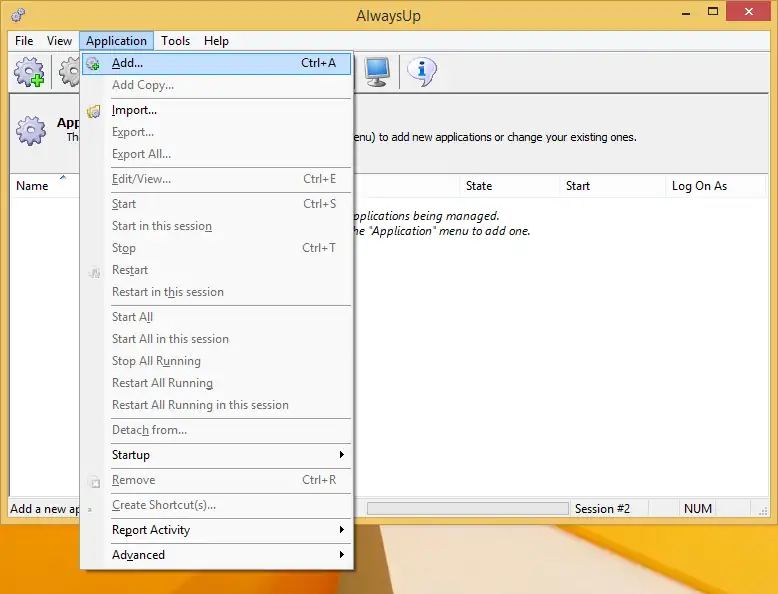Choose Add... from the Application menu
This screenshot has height=594, width=778.
click(x=216, y=64)
